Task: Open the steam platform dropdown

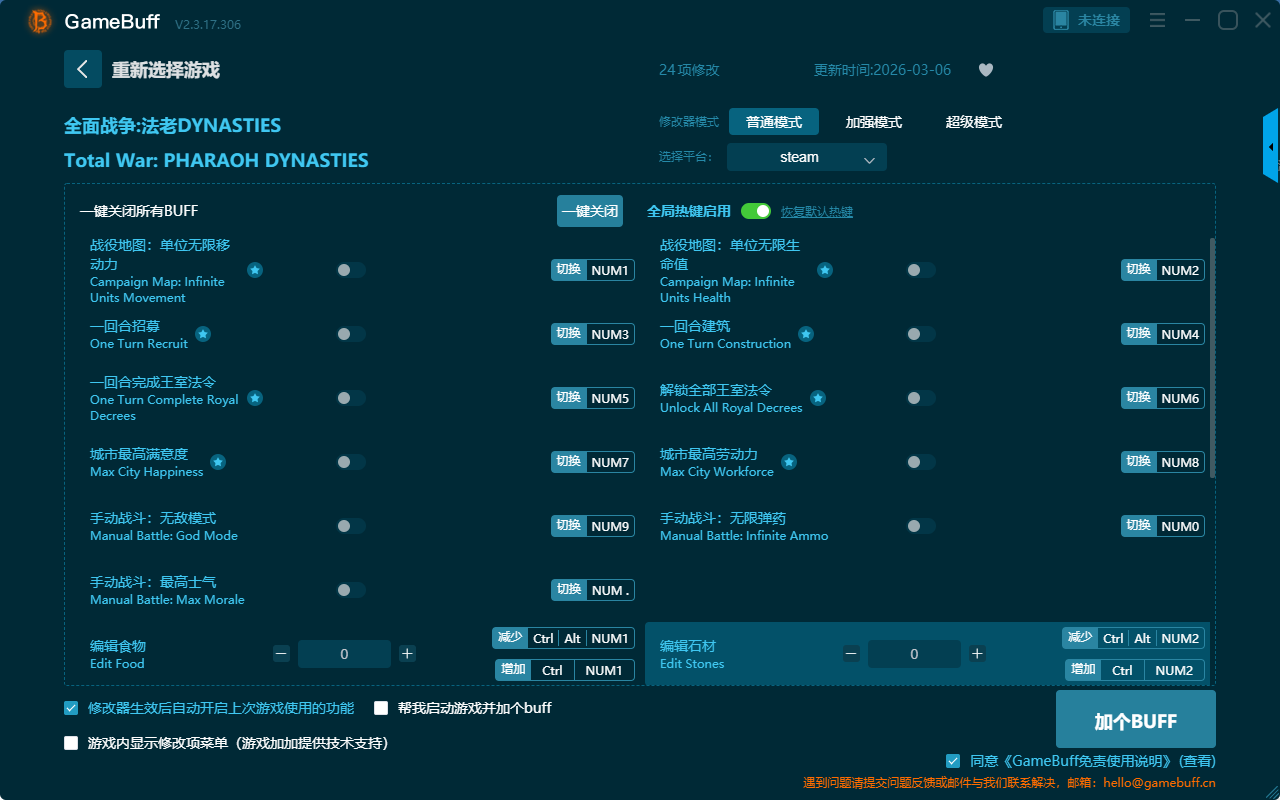Action: 806,157
